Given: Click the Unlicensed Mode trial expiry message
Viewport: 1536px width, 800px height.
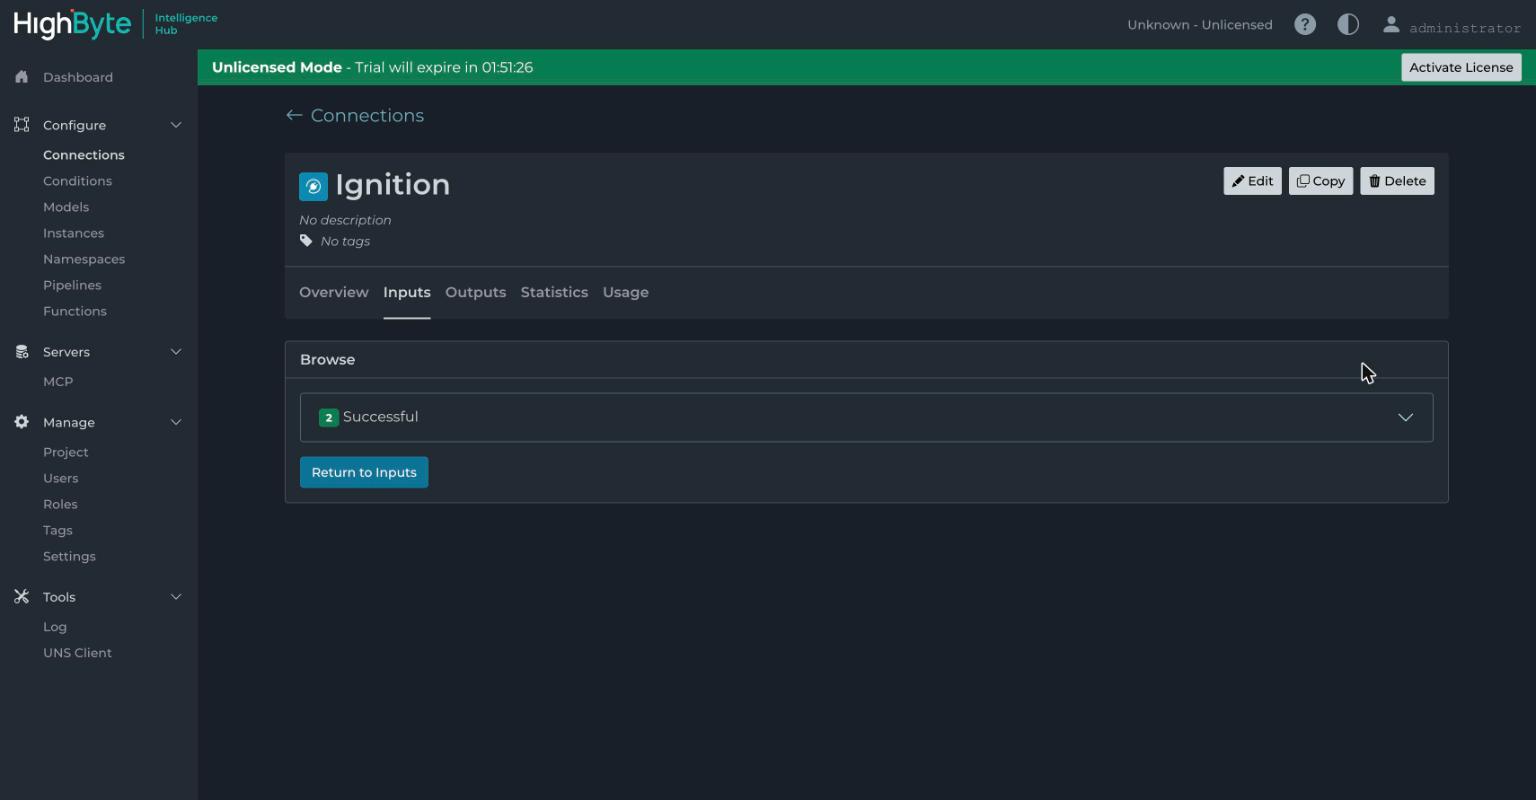Looking at the screenshot, I should click(372, 67).
